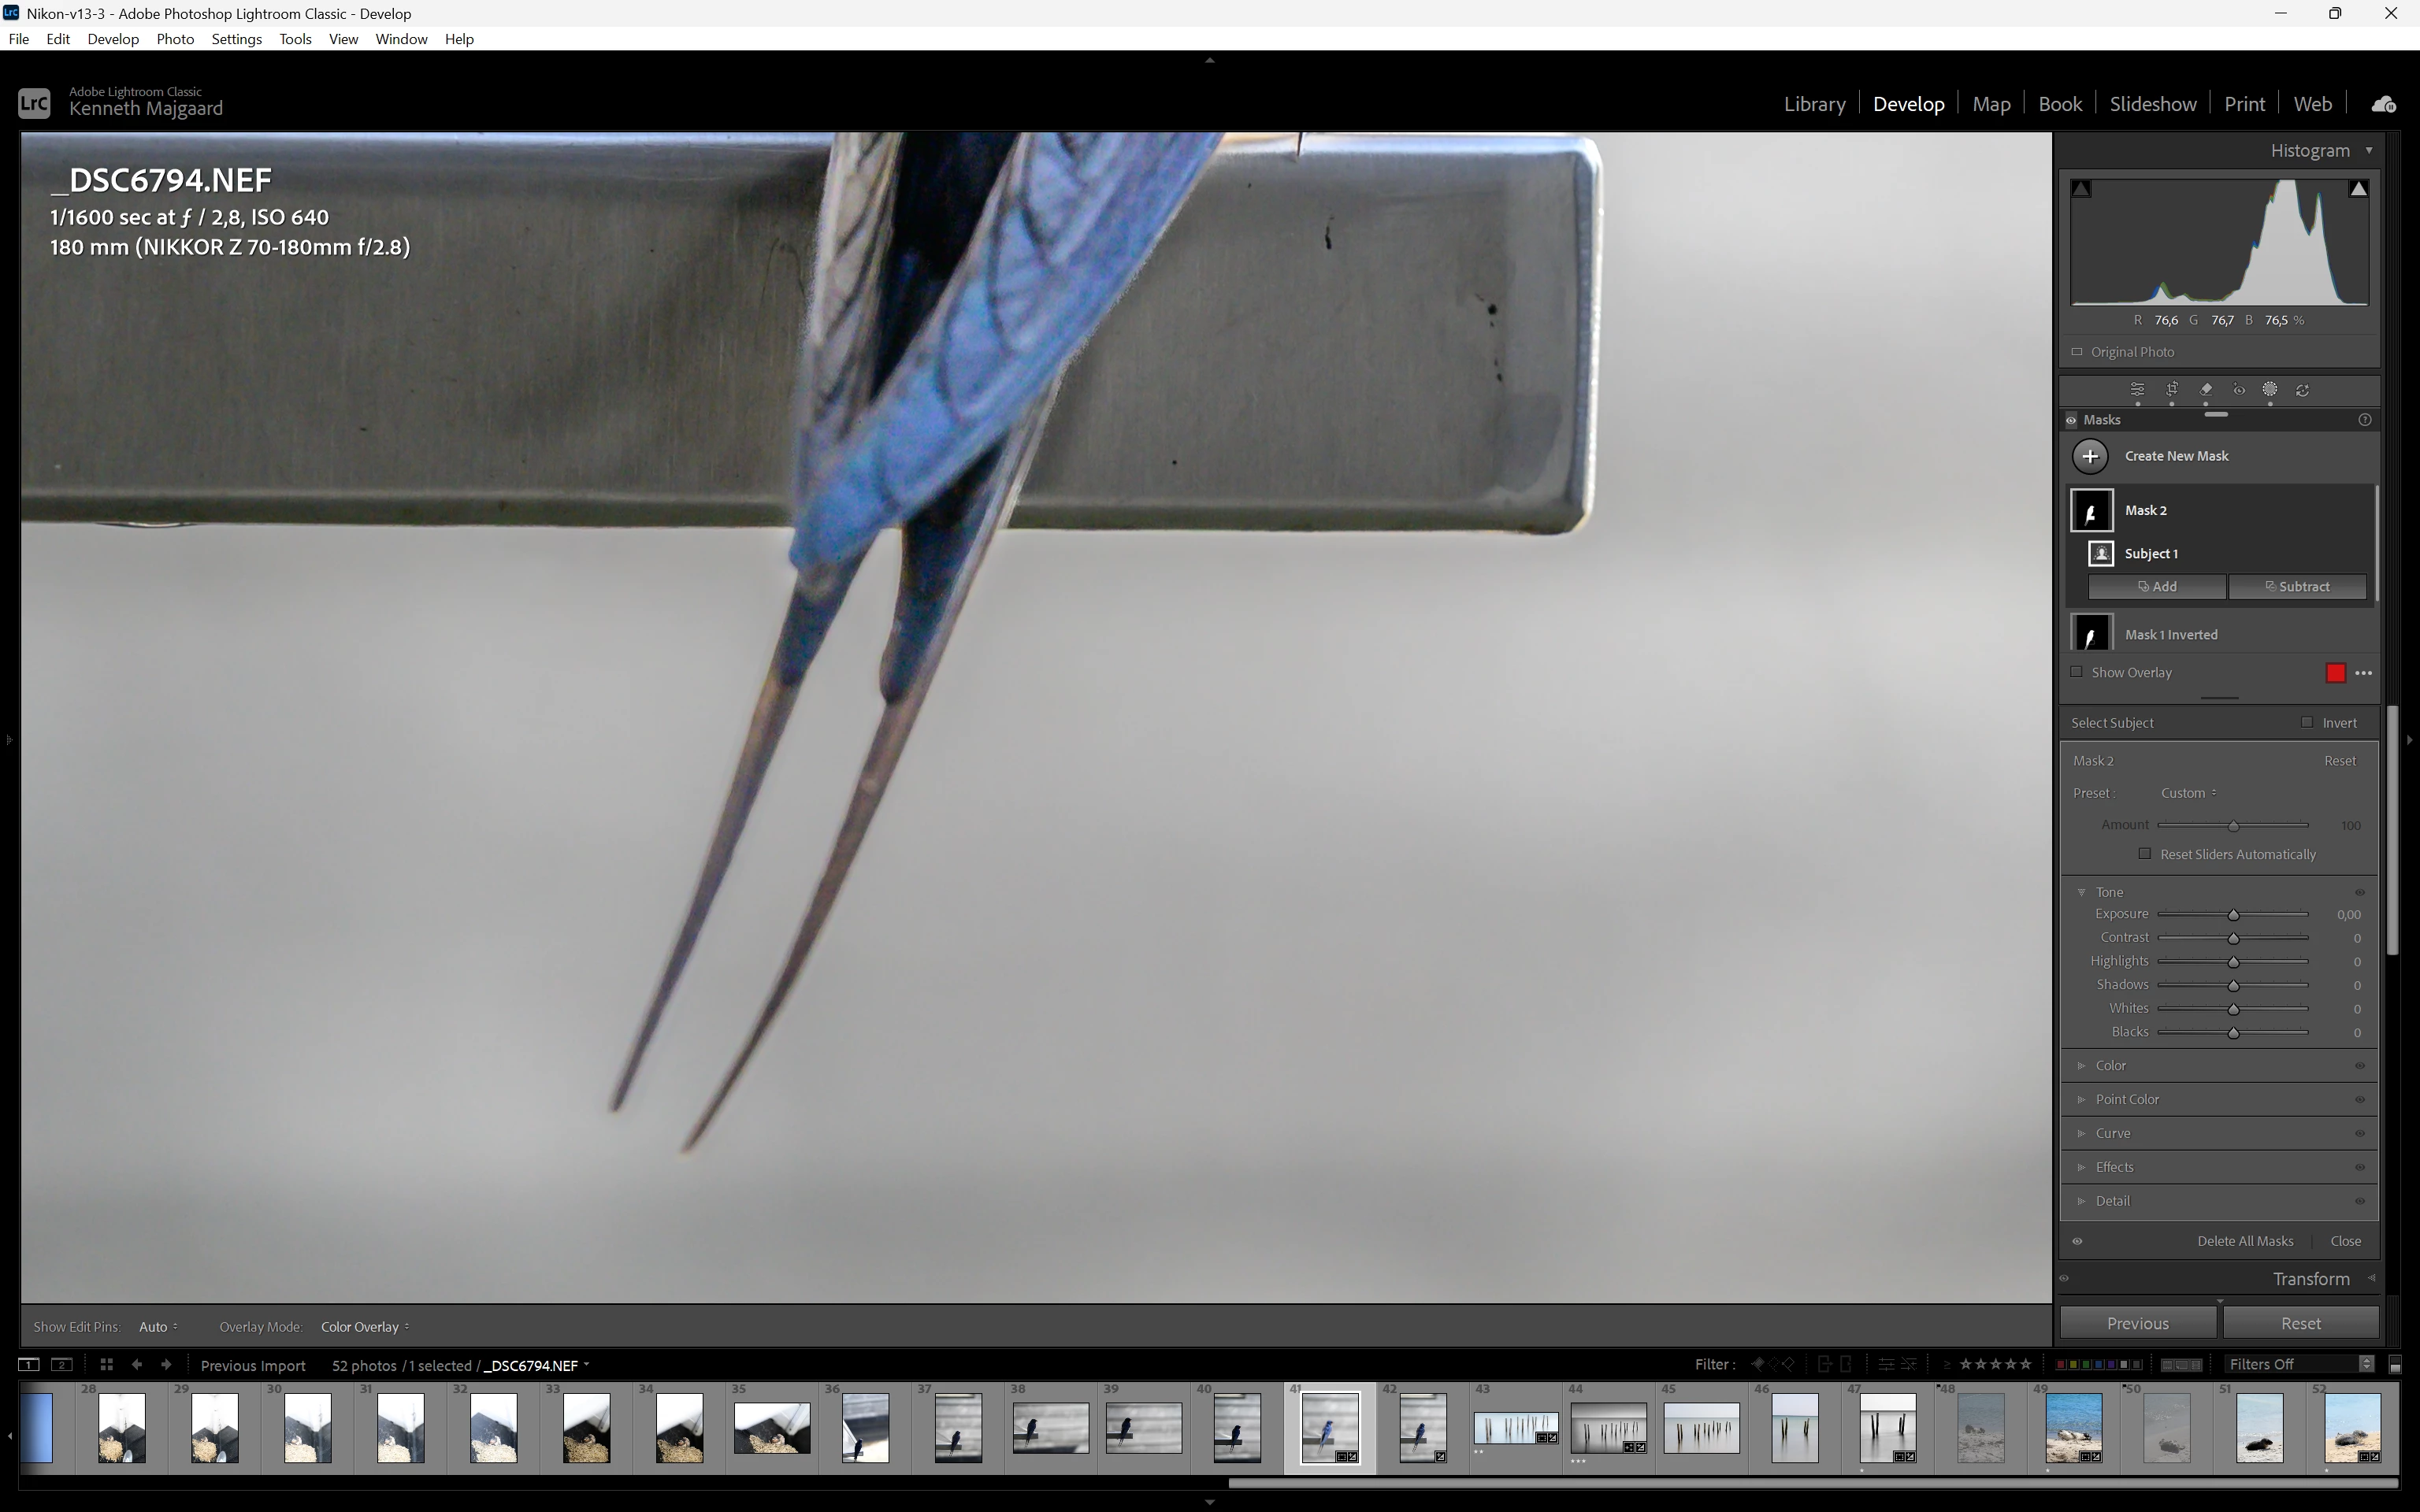The height and width of the screenshot is (1512, 2420).
Task: Click the Subtract button for Mask 2
Action: click(2297, 587)
